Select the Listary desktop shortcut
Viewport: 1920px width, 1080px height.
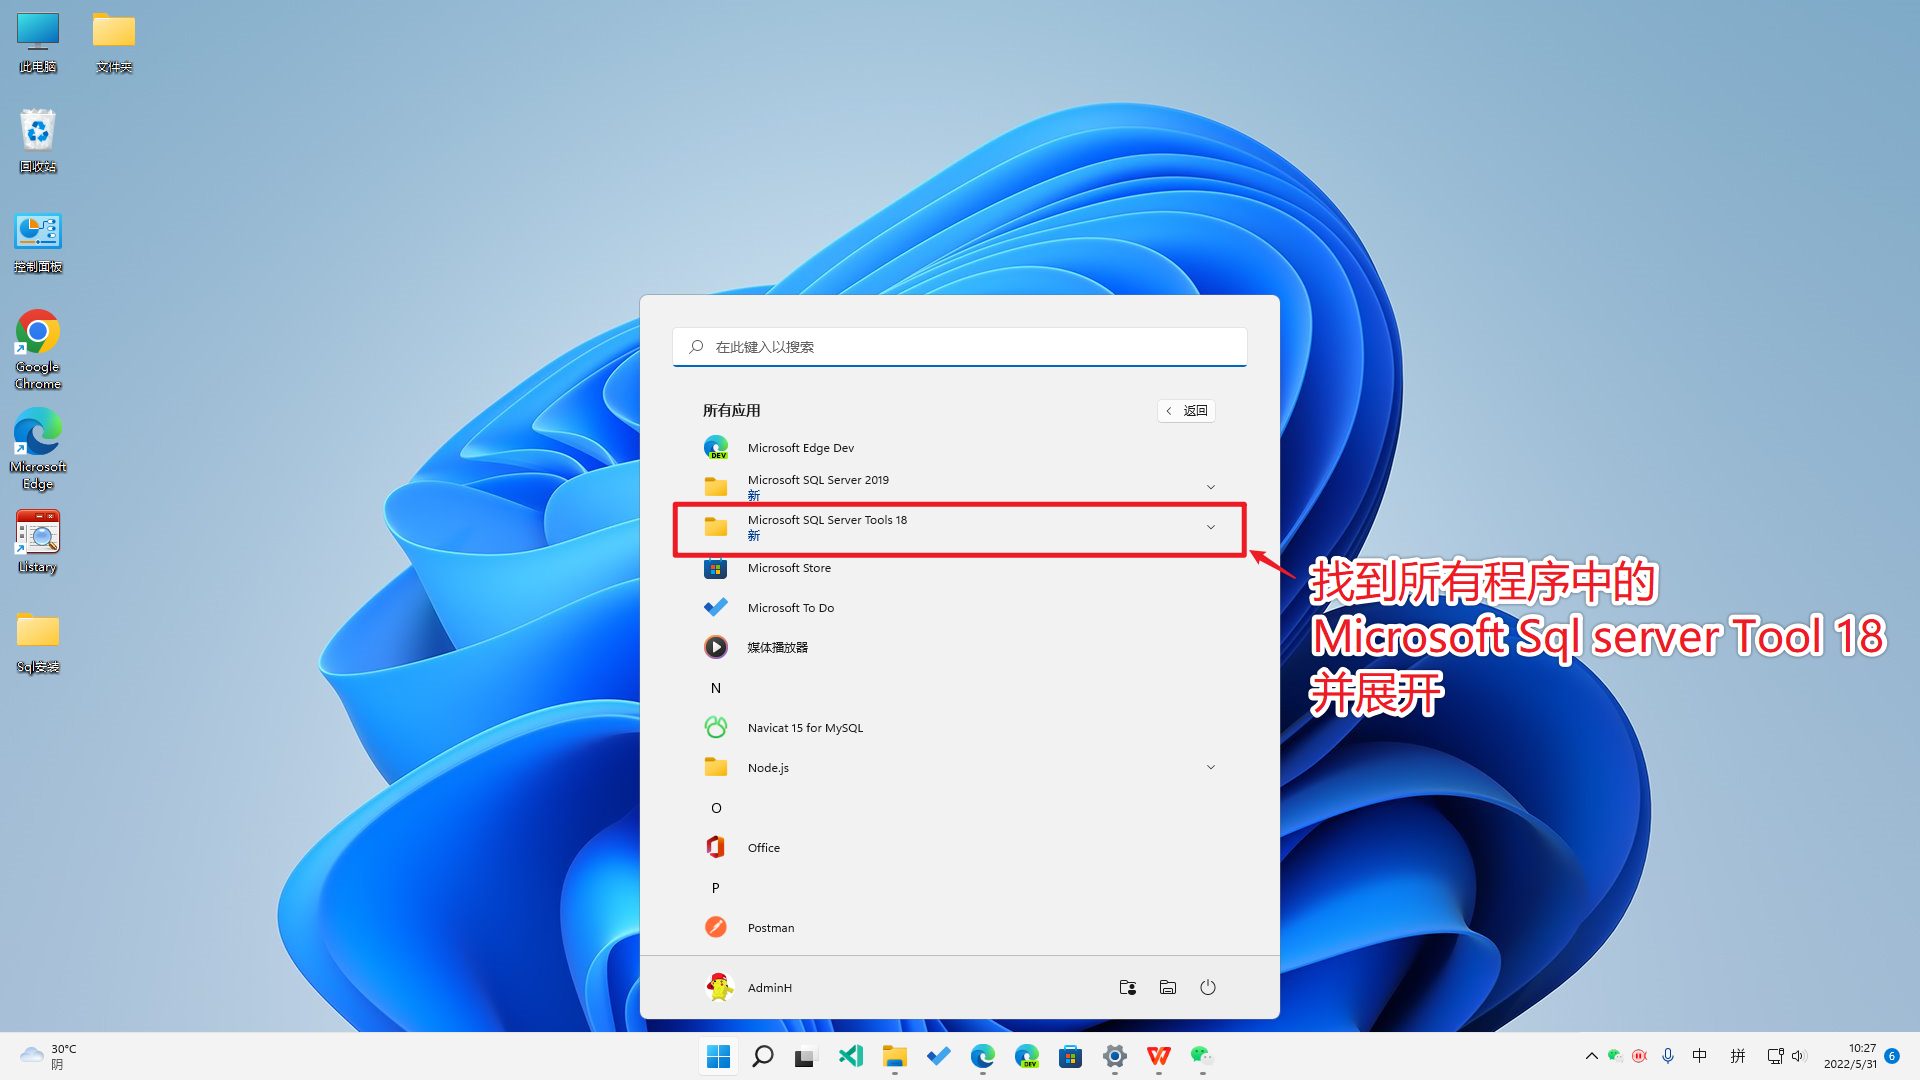tap(38, 541)
